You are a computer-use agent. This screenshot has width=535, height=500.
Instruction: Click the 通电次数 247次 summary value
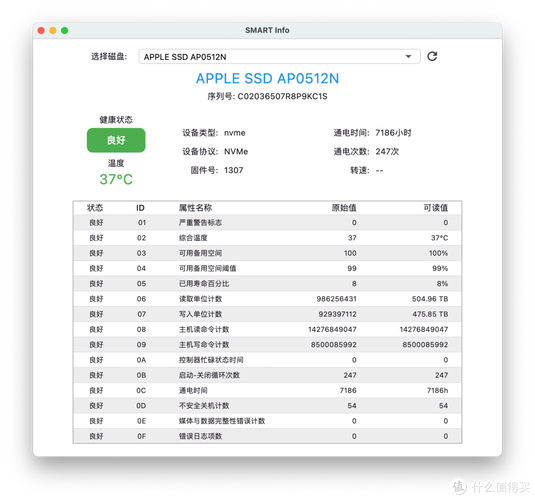(387, 152)
